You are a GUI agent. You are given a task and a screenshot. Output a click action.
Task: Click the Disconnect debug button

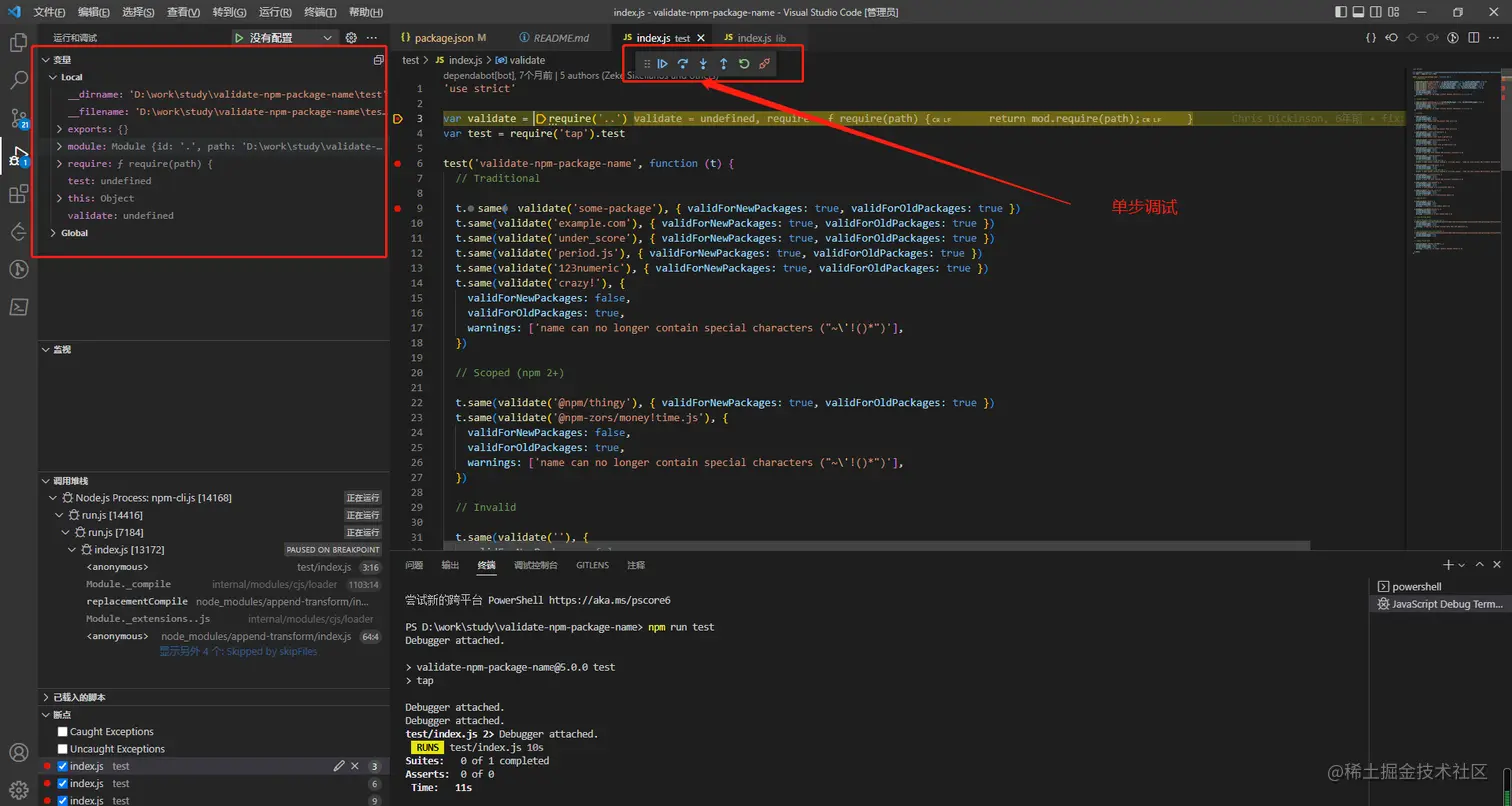pos(765,64)
